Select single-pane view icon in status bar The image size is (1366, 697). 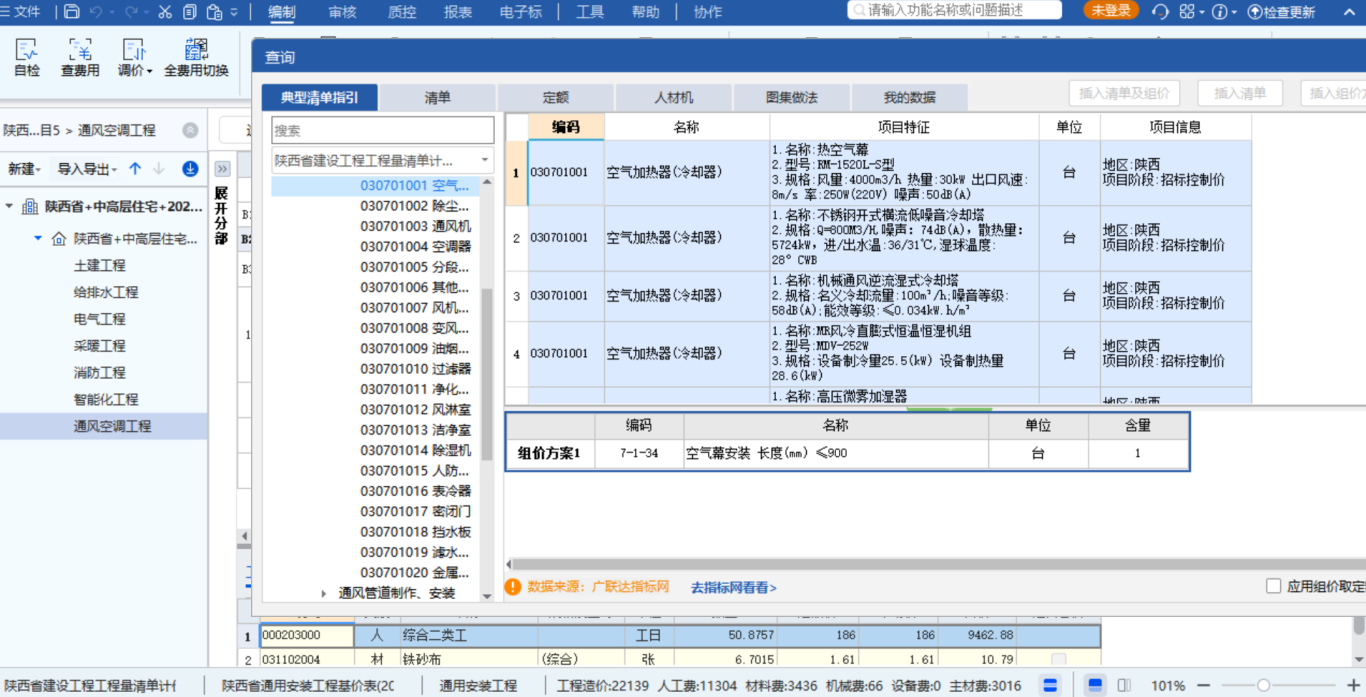(x=1095, y=685)
